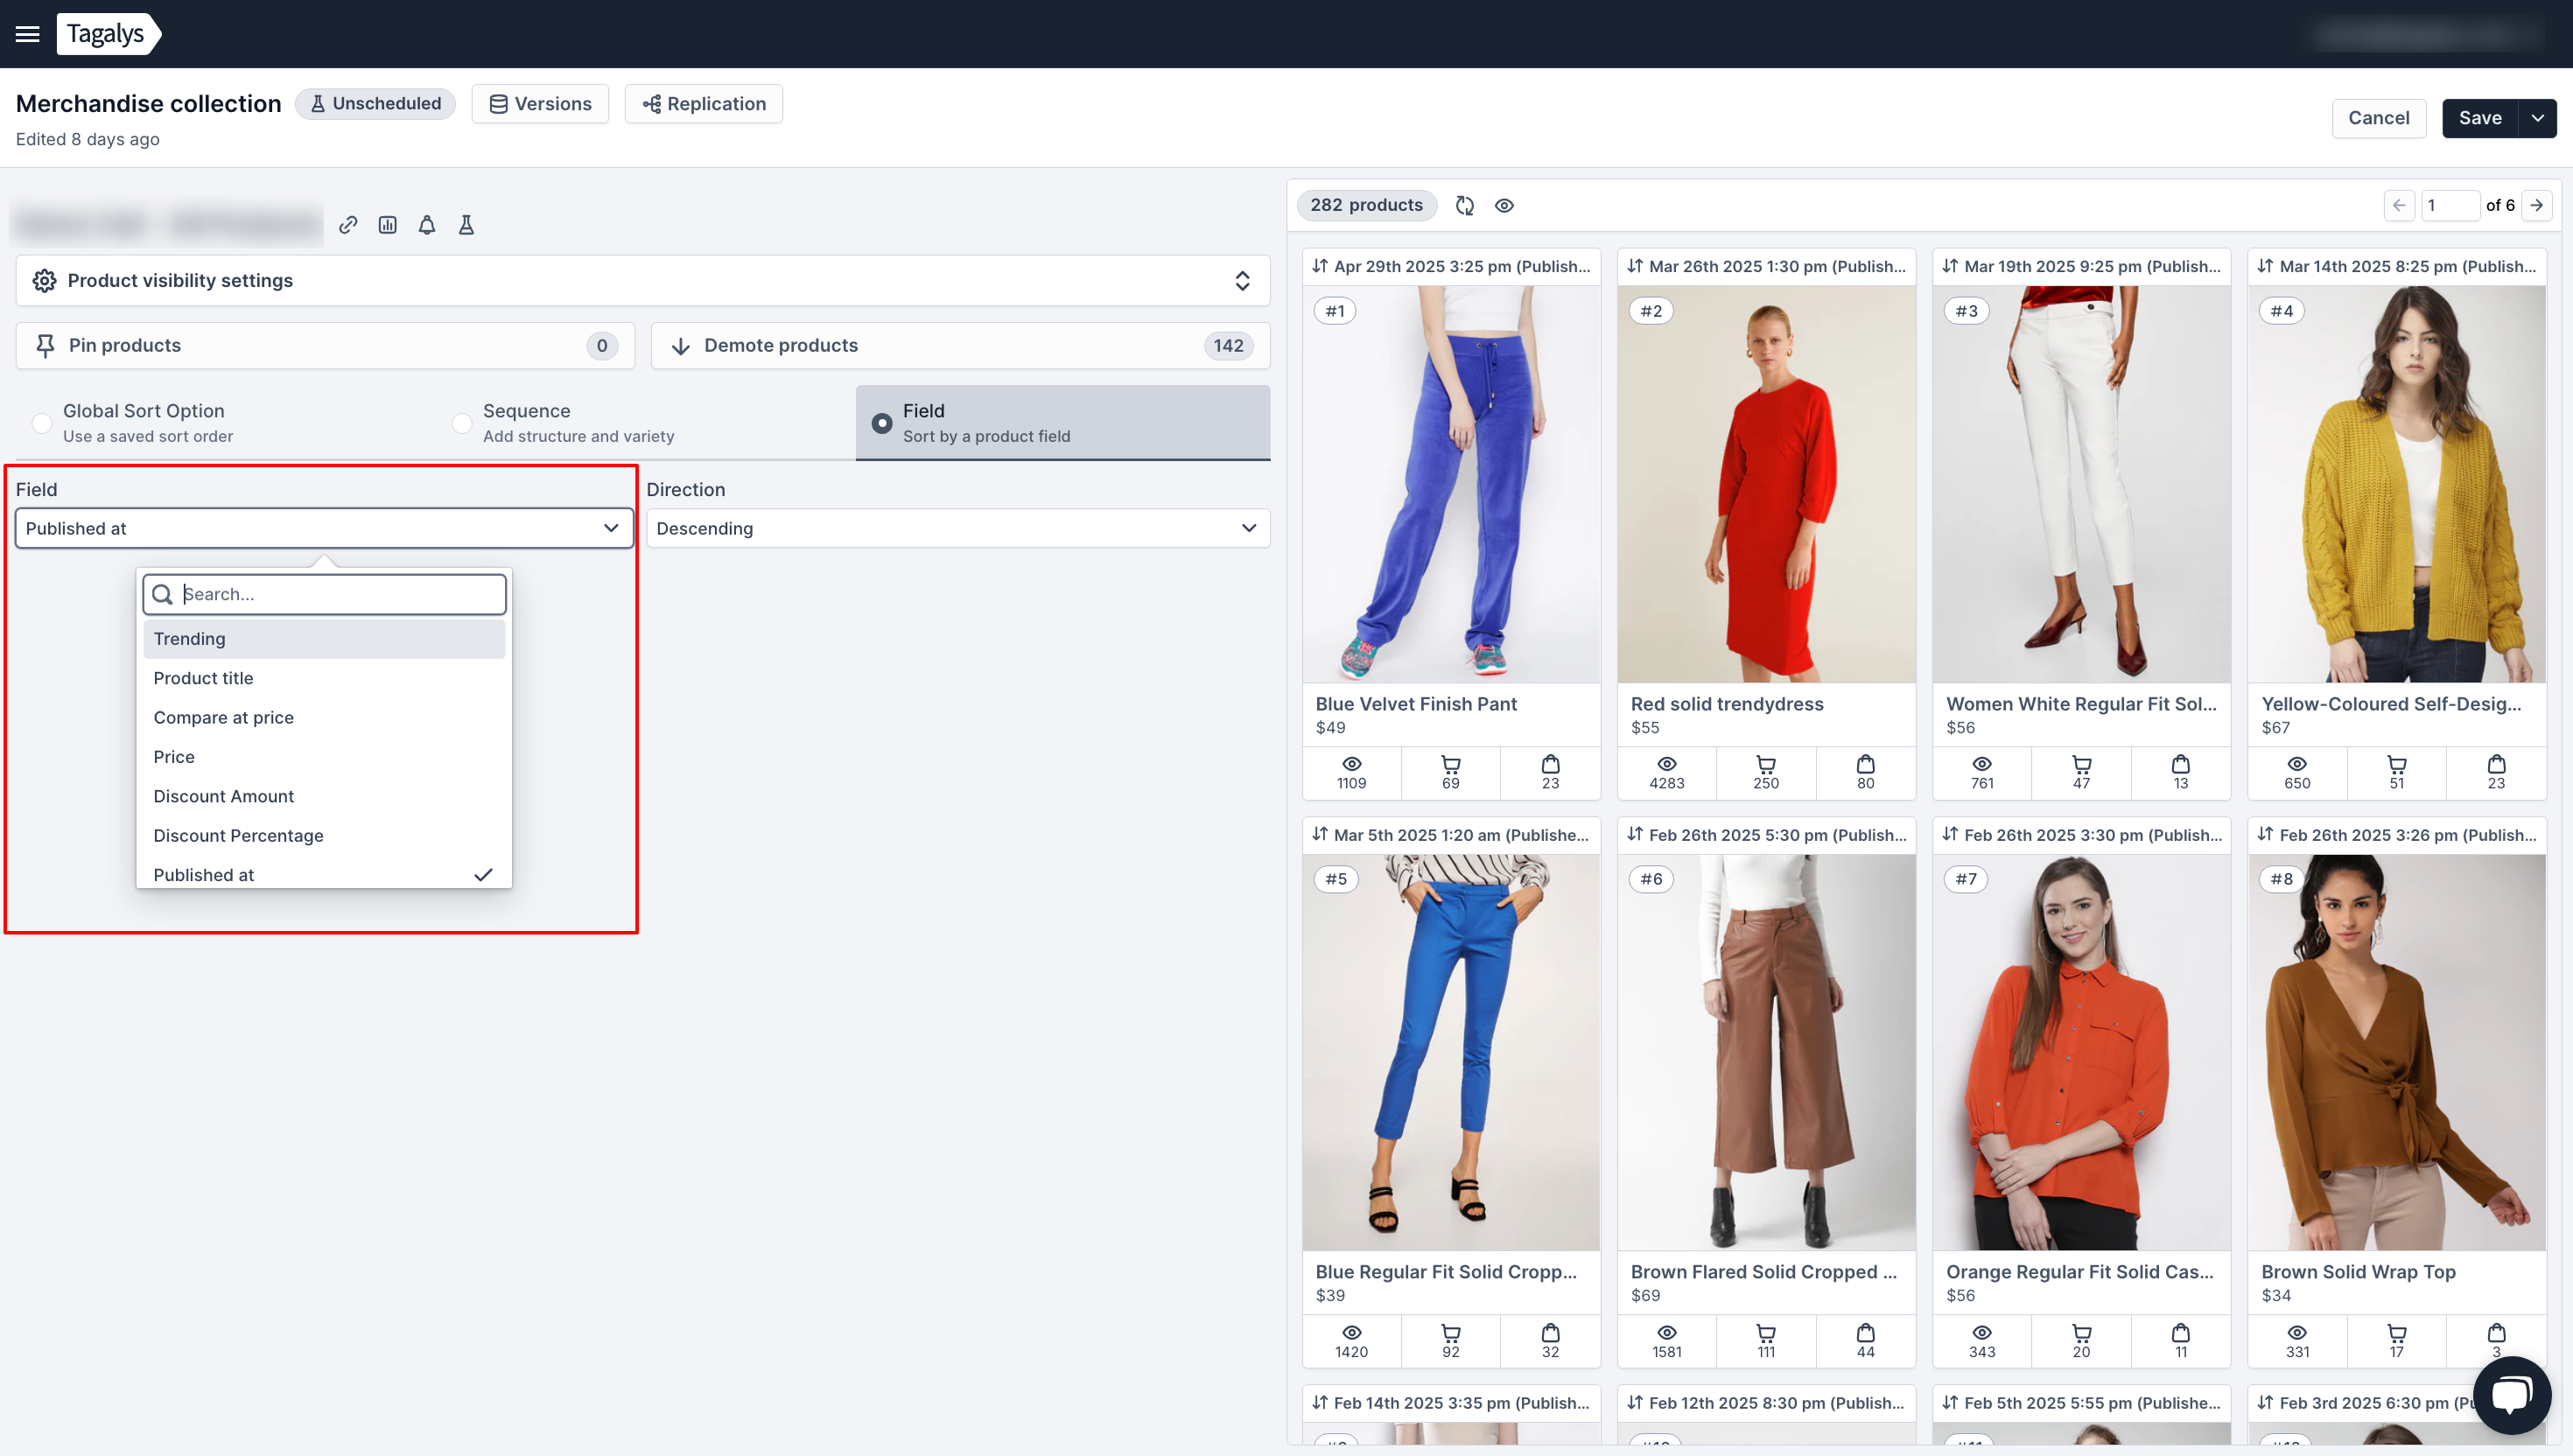Expand Demote products section
The image size is (2573, 1456).
coord(960,346)
